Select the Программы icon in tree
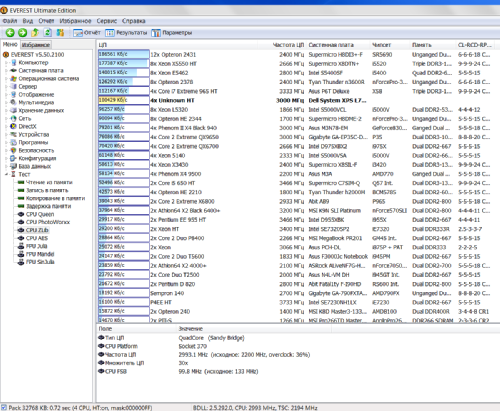Screen dimensions: 500x411 pos(13,142)
